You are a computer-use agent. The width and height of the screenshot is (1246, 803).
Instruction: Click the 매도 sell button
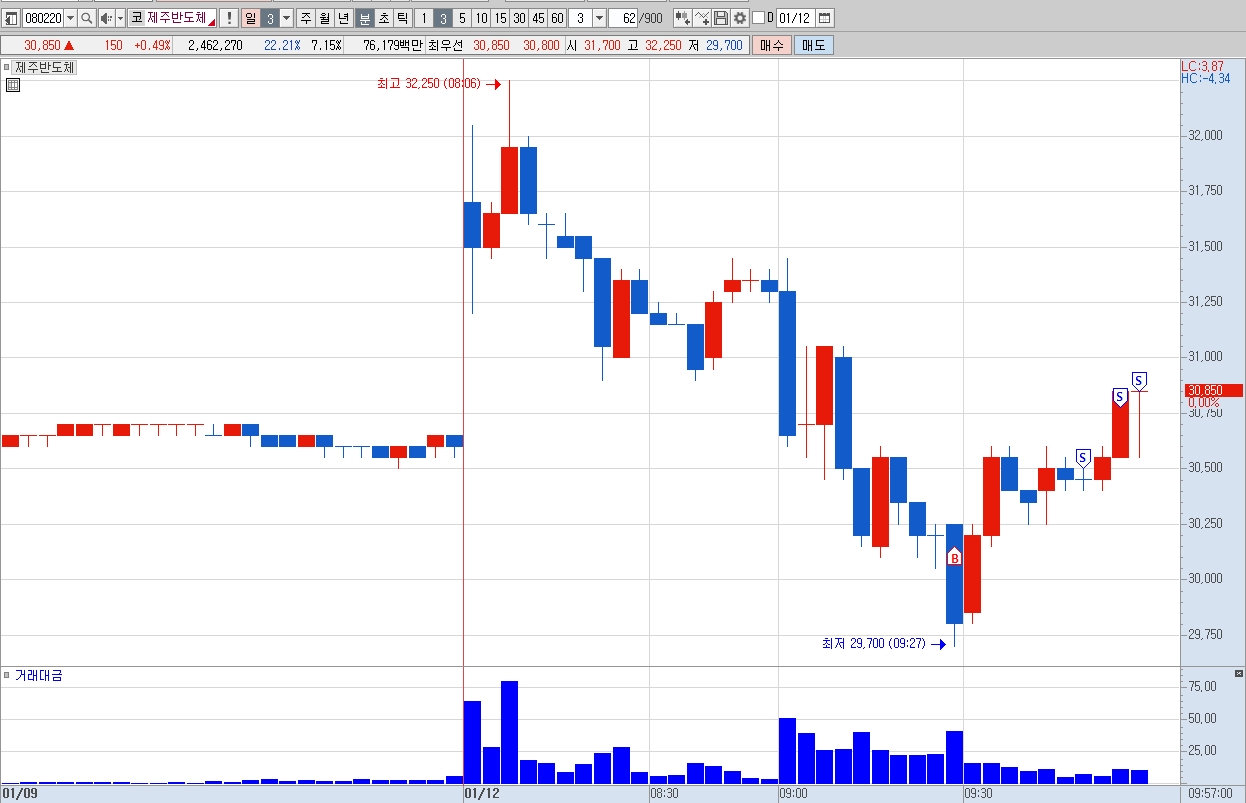click(x=813, y=45)
